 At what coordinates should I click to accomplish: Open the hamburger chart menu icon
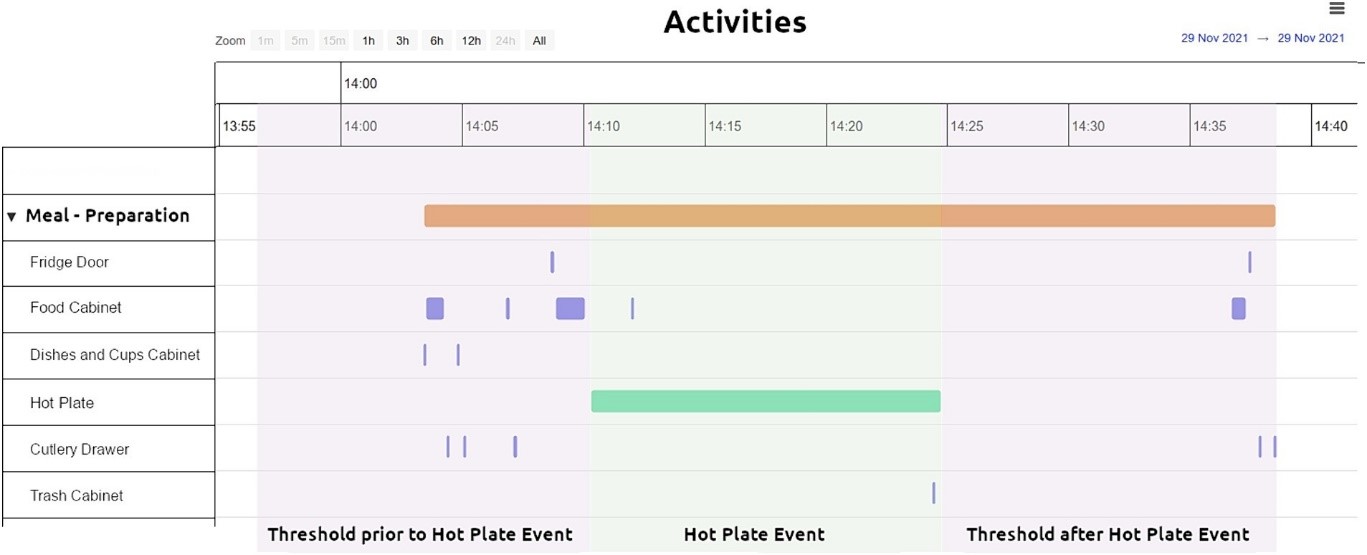1336,9
